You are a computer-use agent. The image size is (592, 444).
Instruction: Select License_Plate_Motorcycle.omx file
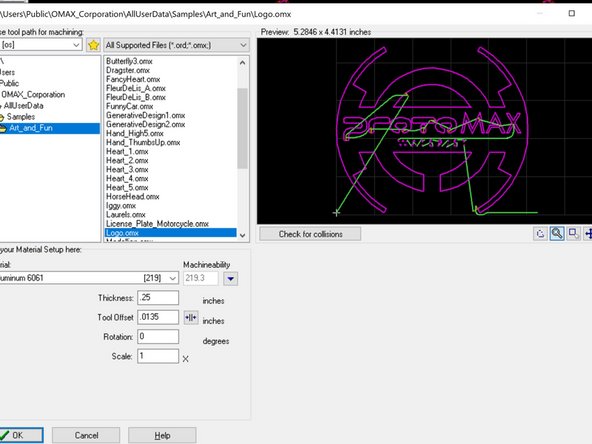point(157,224)
